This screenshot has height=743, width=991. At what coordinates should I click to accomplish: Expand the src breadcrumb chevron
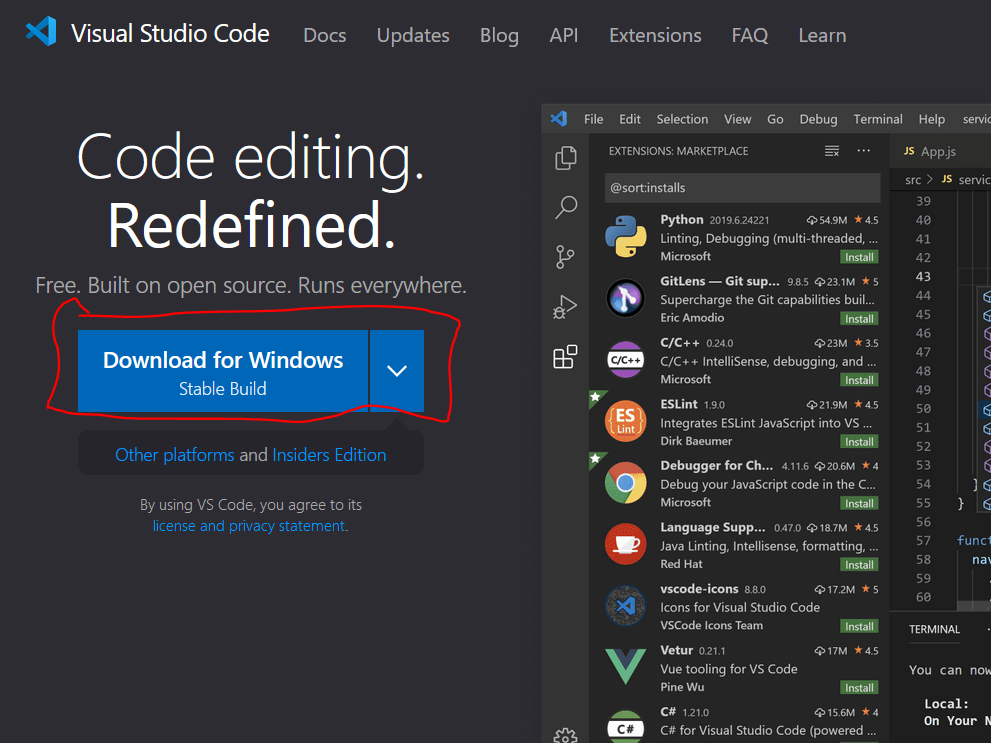tap(932, 179)
